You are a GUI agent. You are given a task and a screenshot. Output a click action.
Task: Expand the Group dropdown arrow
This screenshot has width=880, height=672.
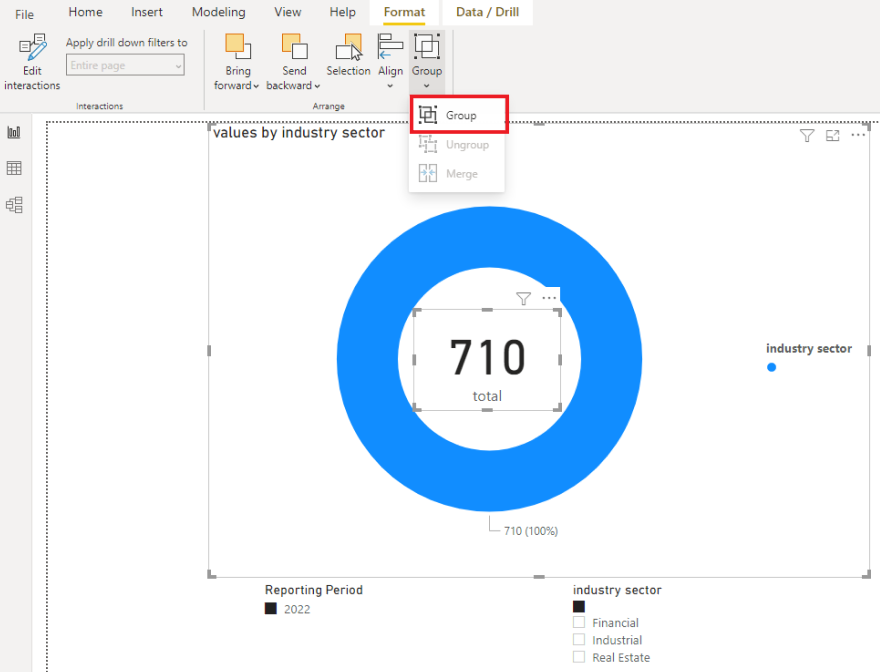(x=427, y=86)
